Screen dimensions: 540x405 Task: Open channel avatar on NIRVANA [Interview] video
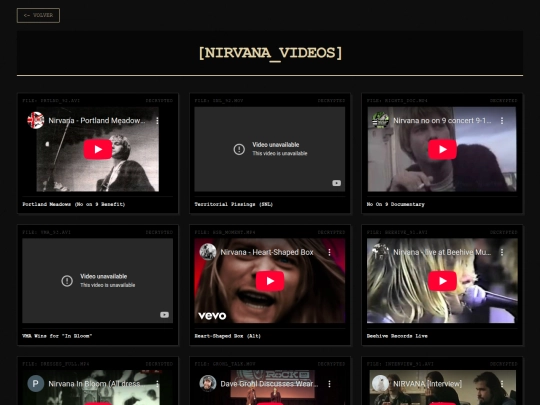[x=380, y=384]
